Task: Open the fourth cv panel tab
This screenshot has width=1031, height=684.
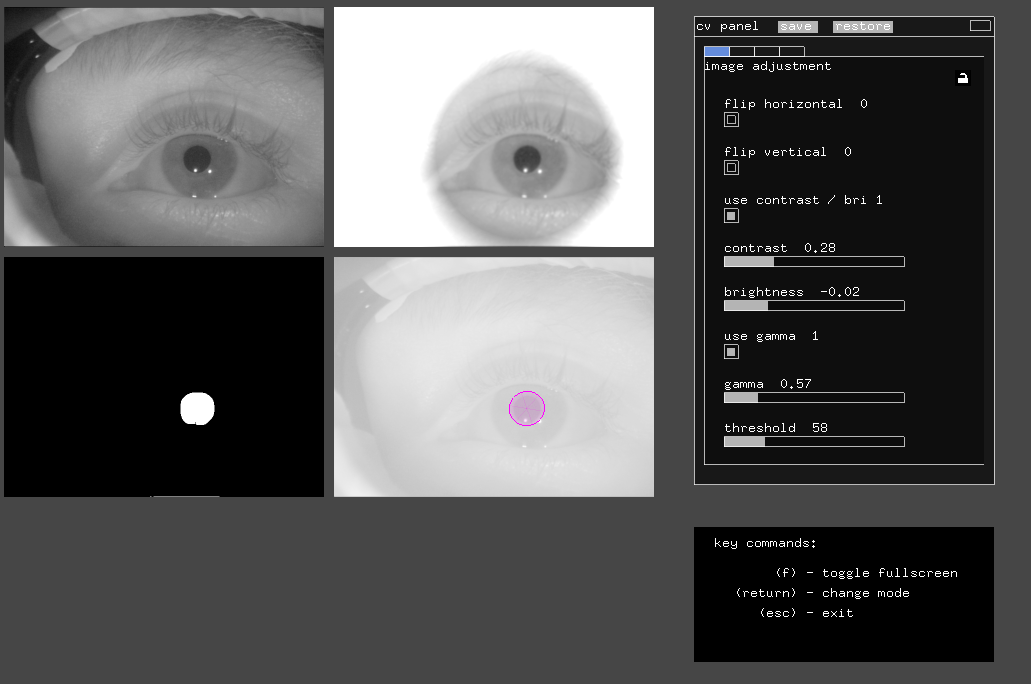Action: click(x=791, y=50)
